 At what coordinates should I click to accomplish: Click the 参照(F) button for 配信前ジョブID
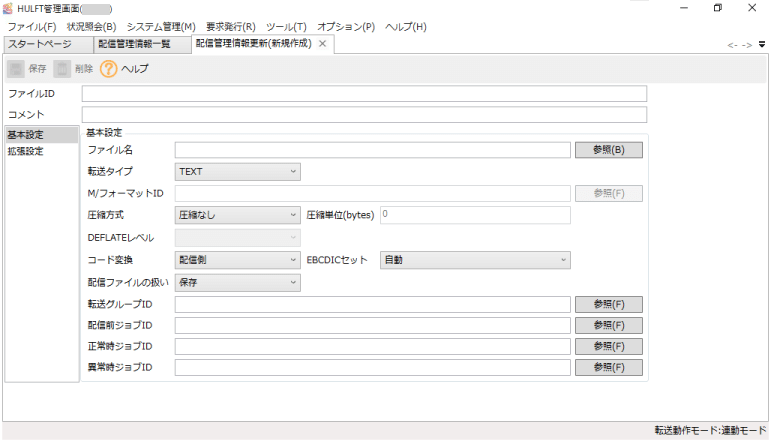click(609, 325)
